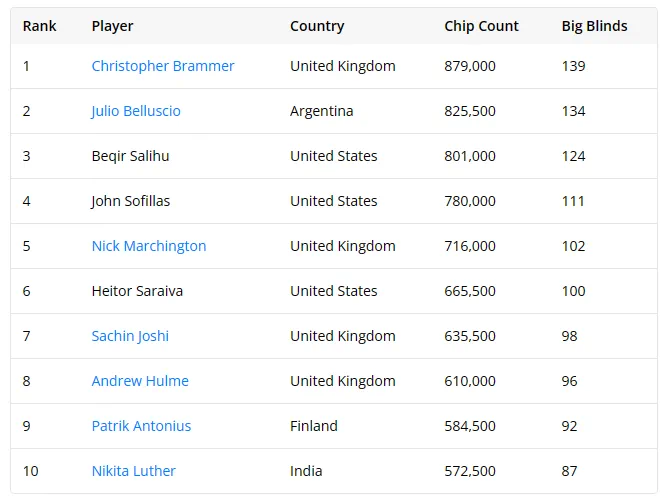Click the Finland country cell
667x500 pixels.
pos(314,426)
